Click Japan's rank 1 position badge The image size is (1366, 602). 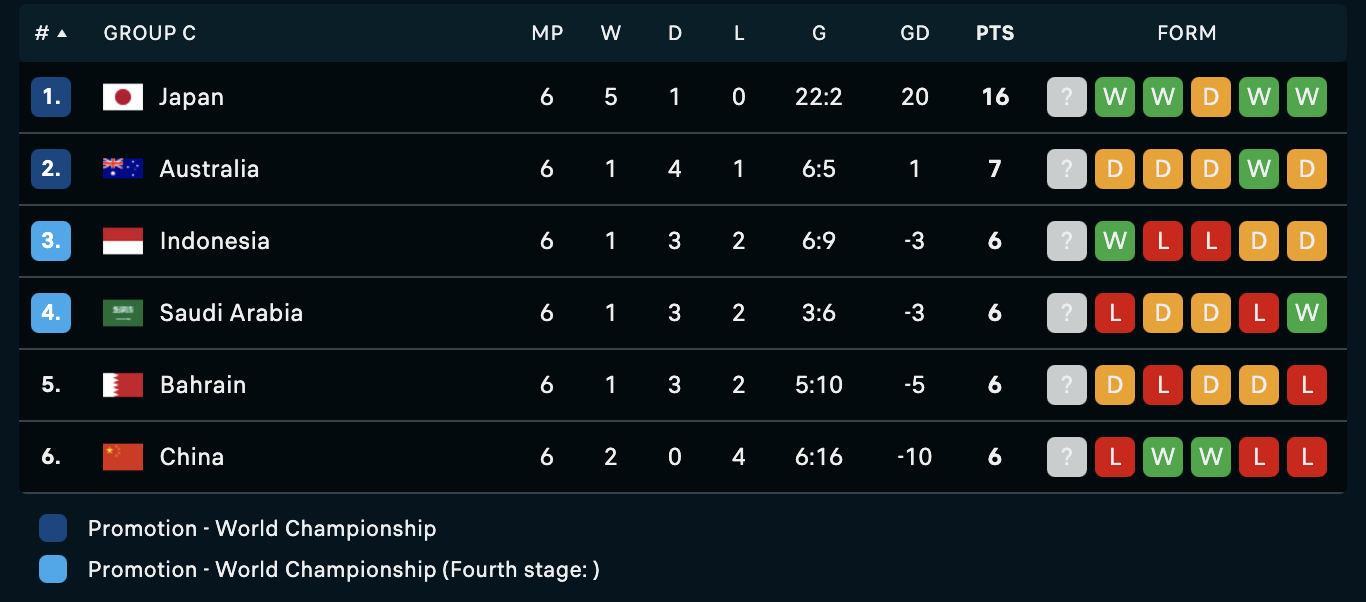coord(51,97)
